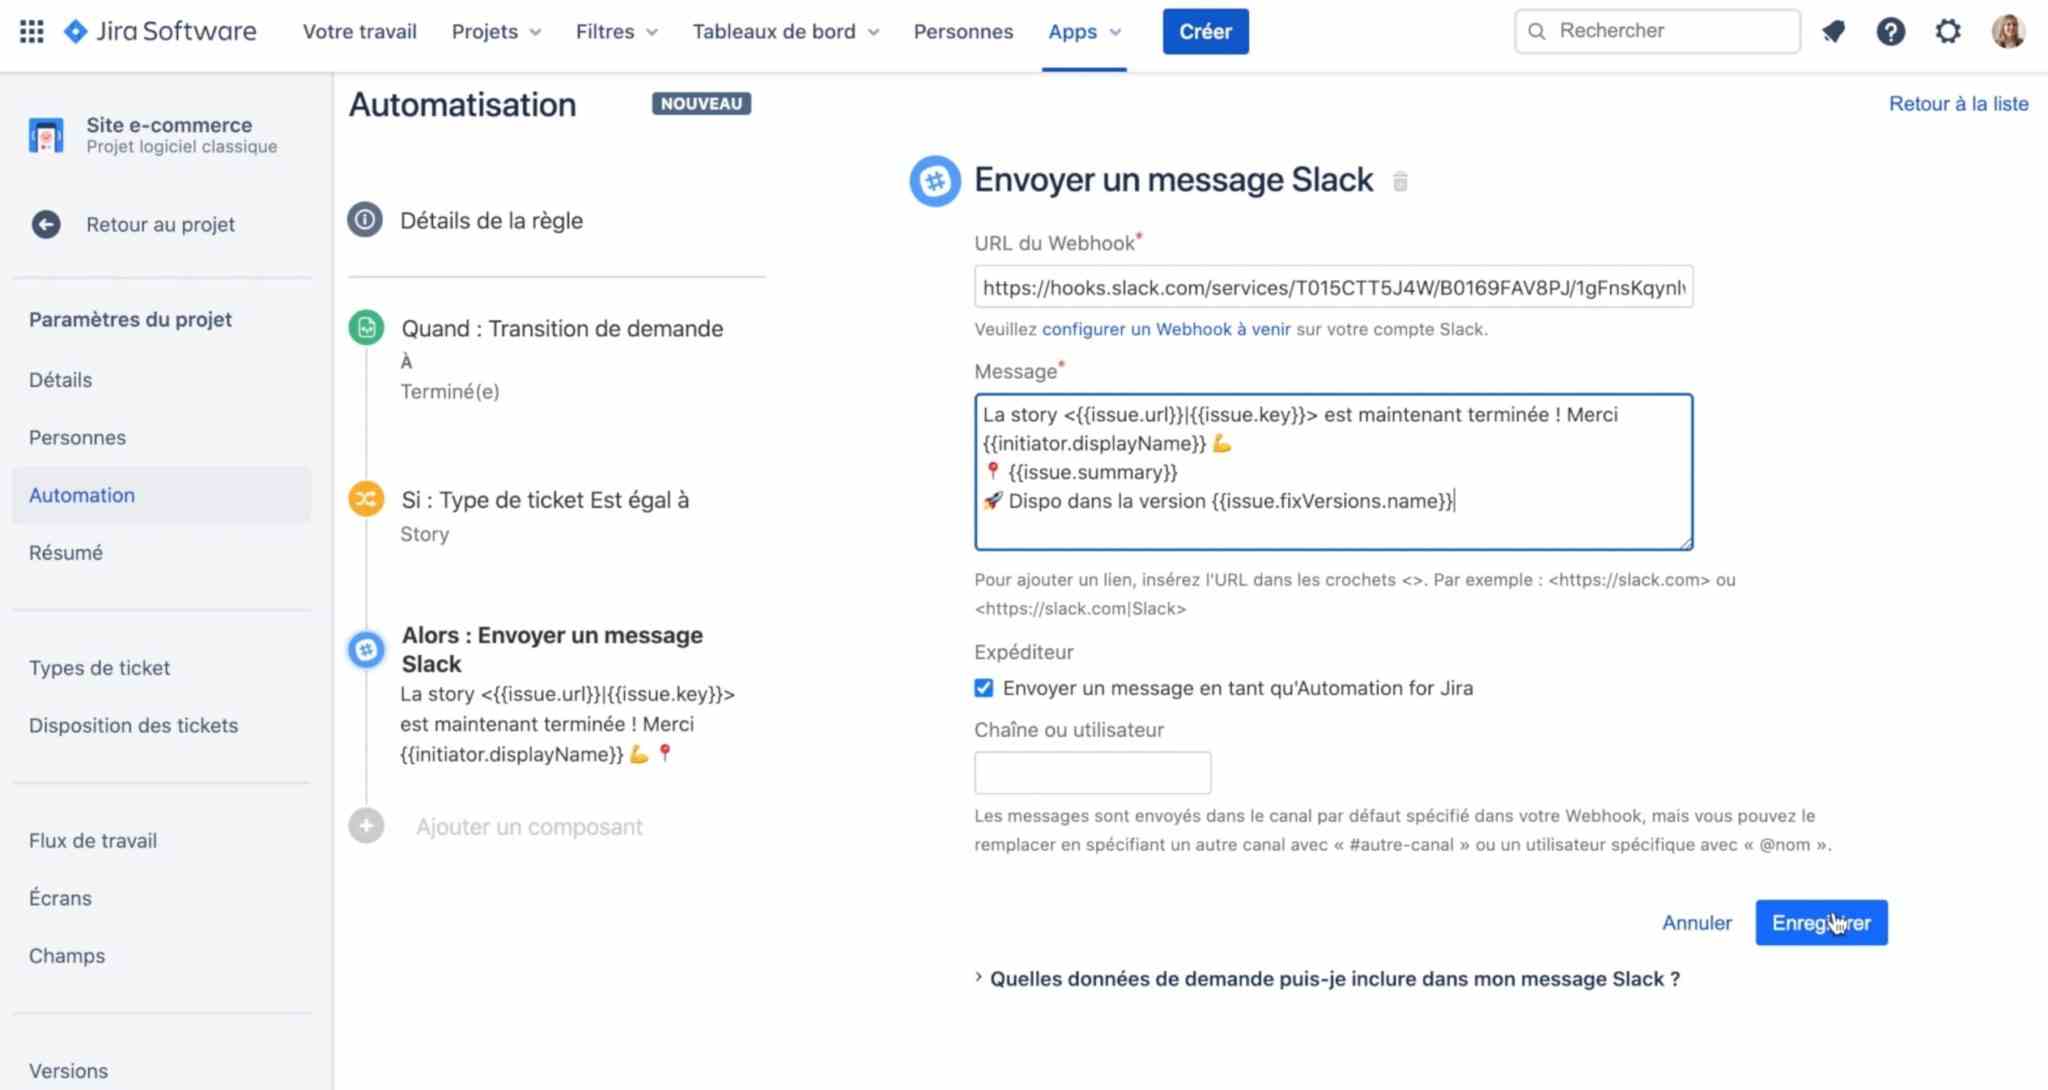This screenshot has width=2048, height=1090.
Task: Click inside the Message text area
Action: pyautogui.click(x=1333, y=472)
